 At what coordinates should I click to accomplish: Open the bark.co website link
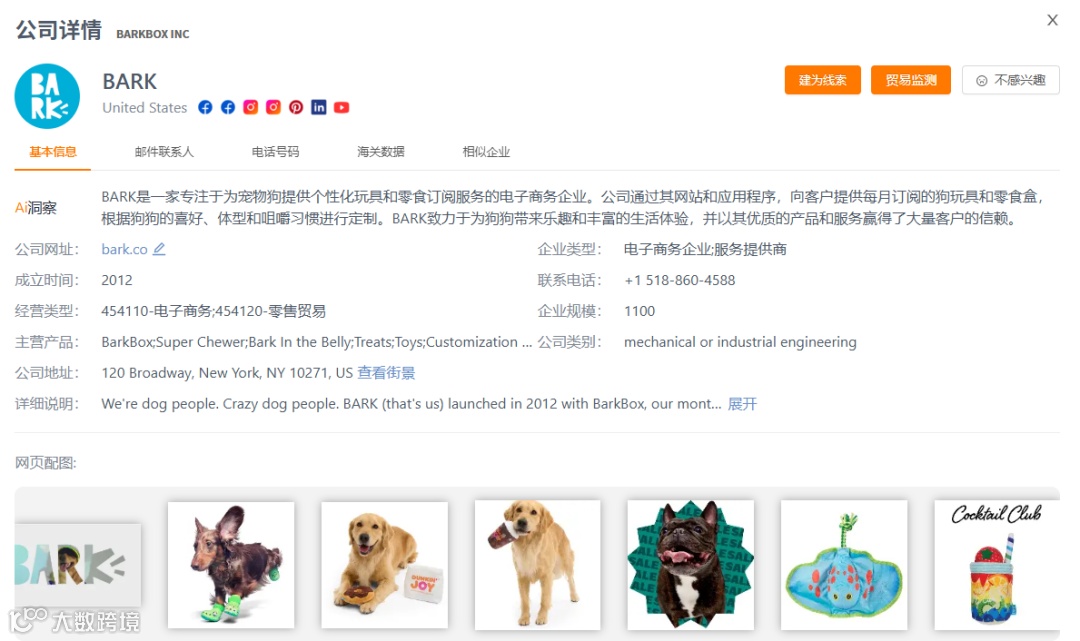point(125,249)
